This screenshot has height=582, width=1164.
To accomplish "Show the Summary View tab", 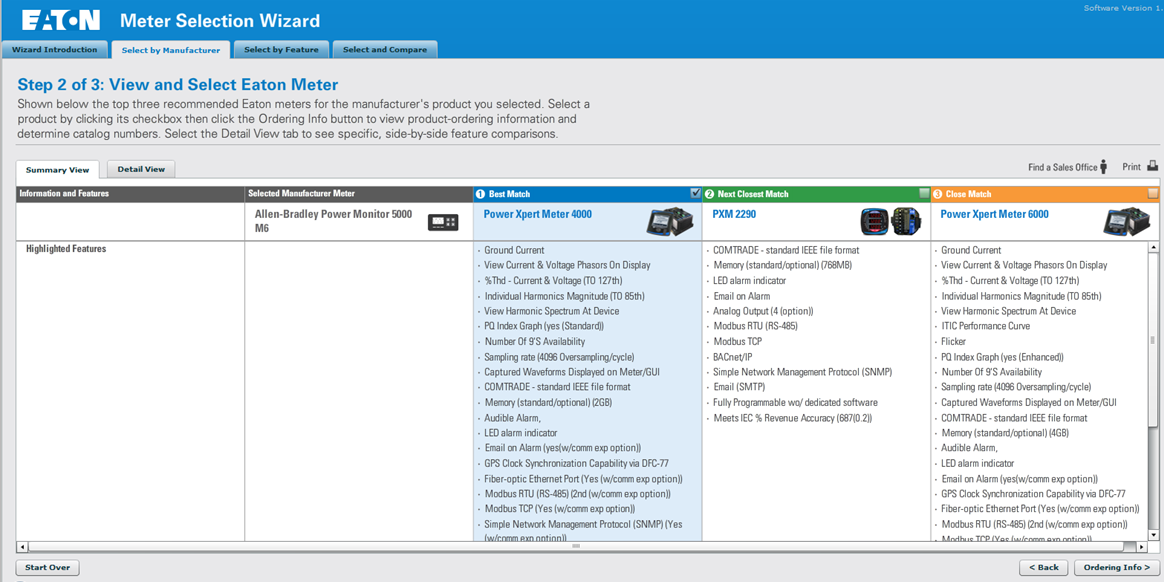I will [57, 170].
